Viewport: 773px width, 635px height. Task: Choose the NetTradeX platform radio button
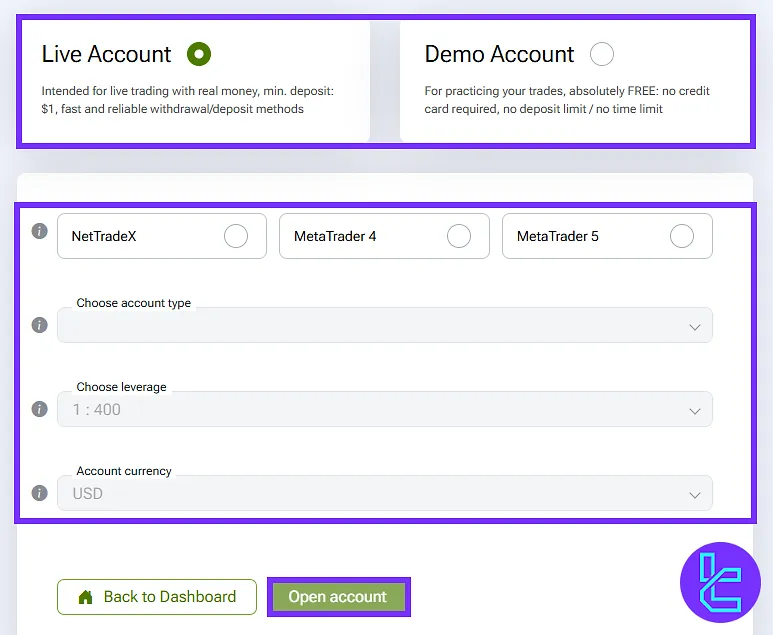click(x=236, y=236)
